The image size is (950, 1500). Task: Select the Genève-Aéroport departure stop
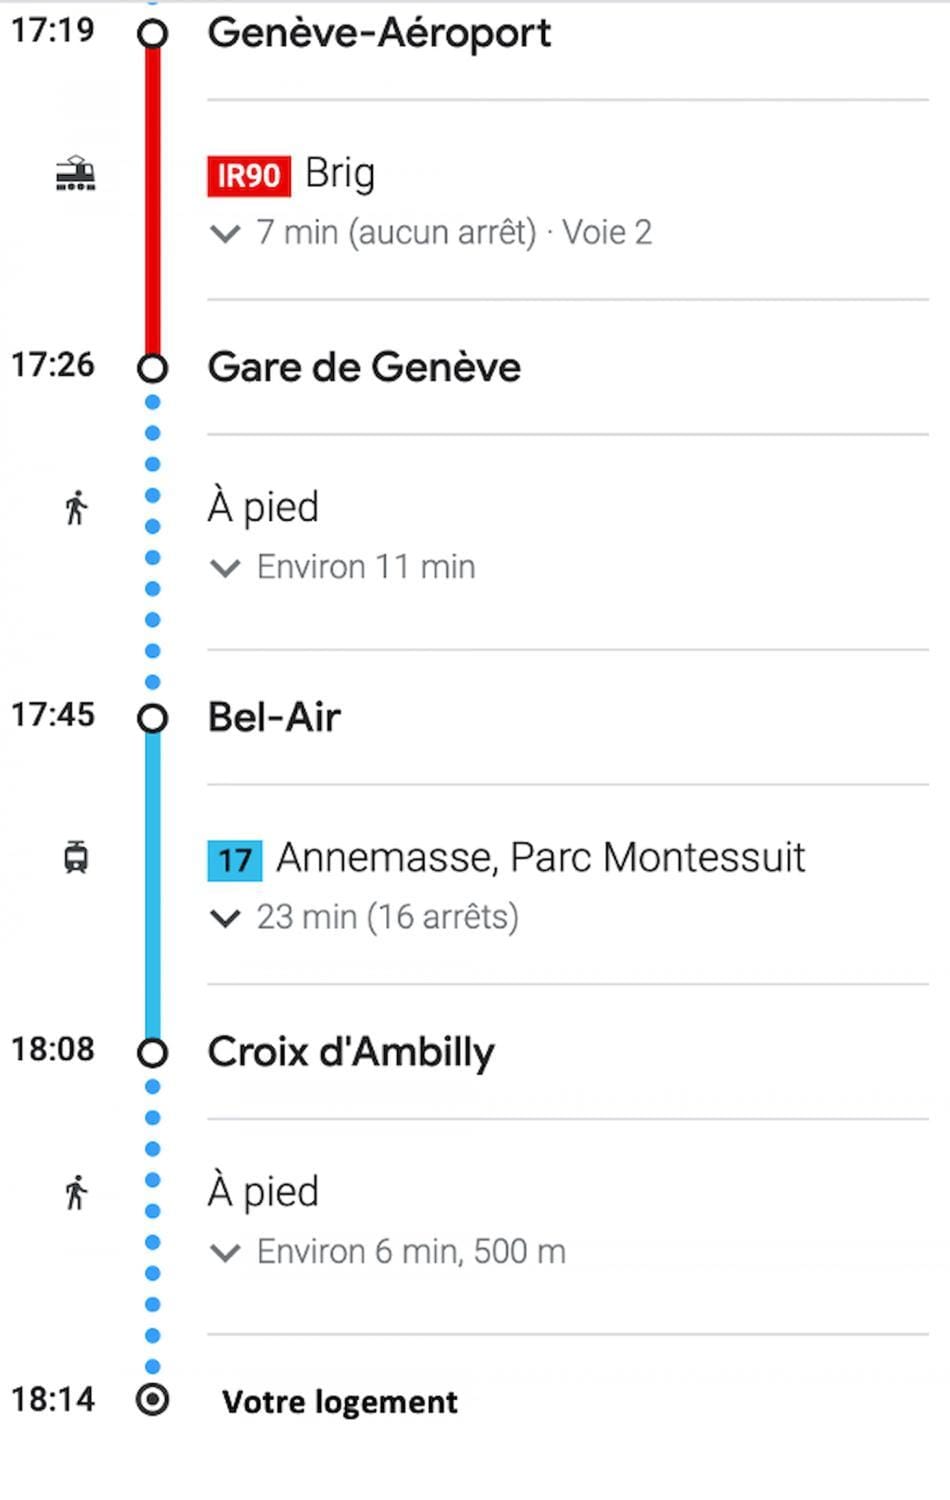tap(379, 33)
